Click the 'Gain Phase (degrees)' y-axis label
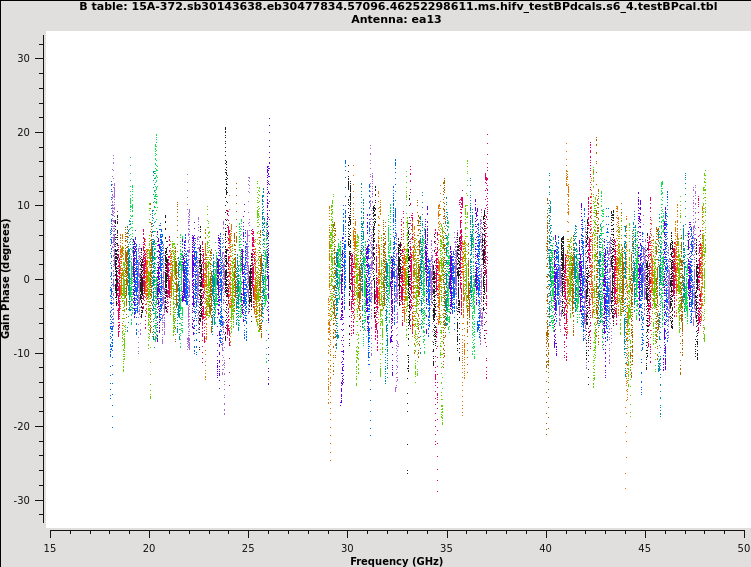Image resolution: width=751 pixels, height=567 pixels. 6,278
